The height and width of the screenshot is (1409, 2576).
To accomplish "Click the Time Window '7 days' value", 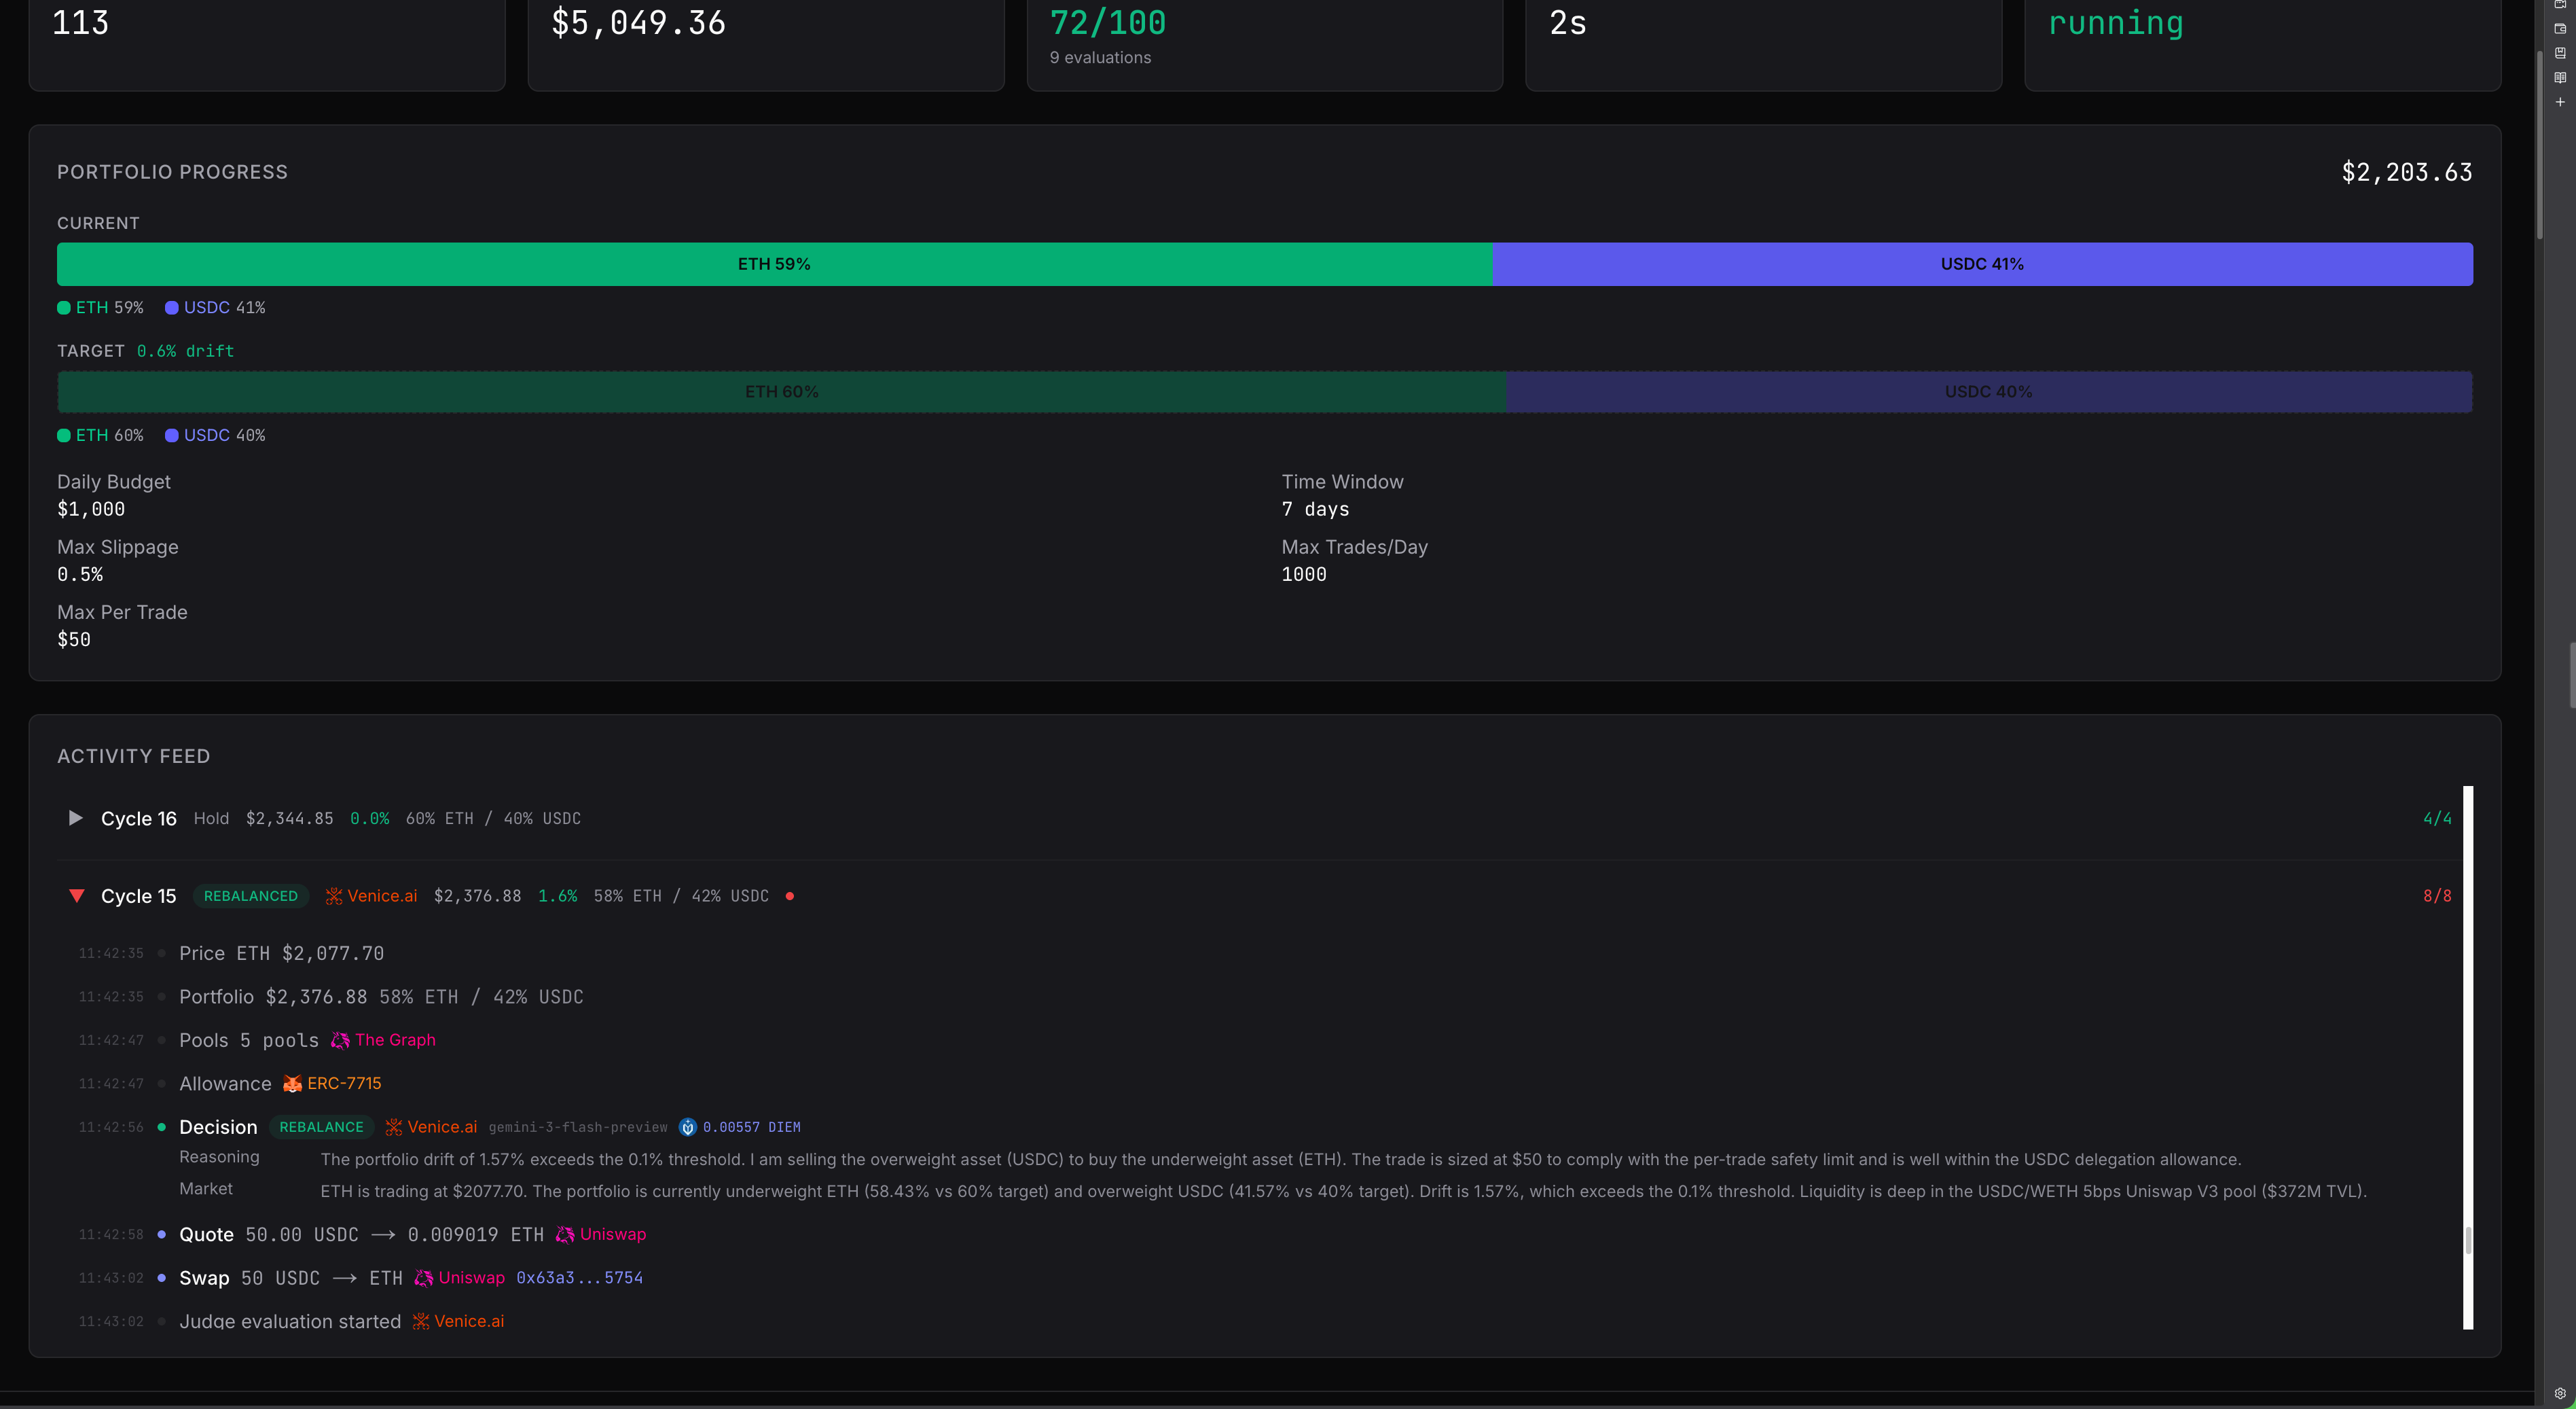I will pyautogui.click(x=1316, y=509).
